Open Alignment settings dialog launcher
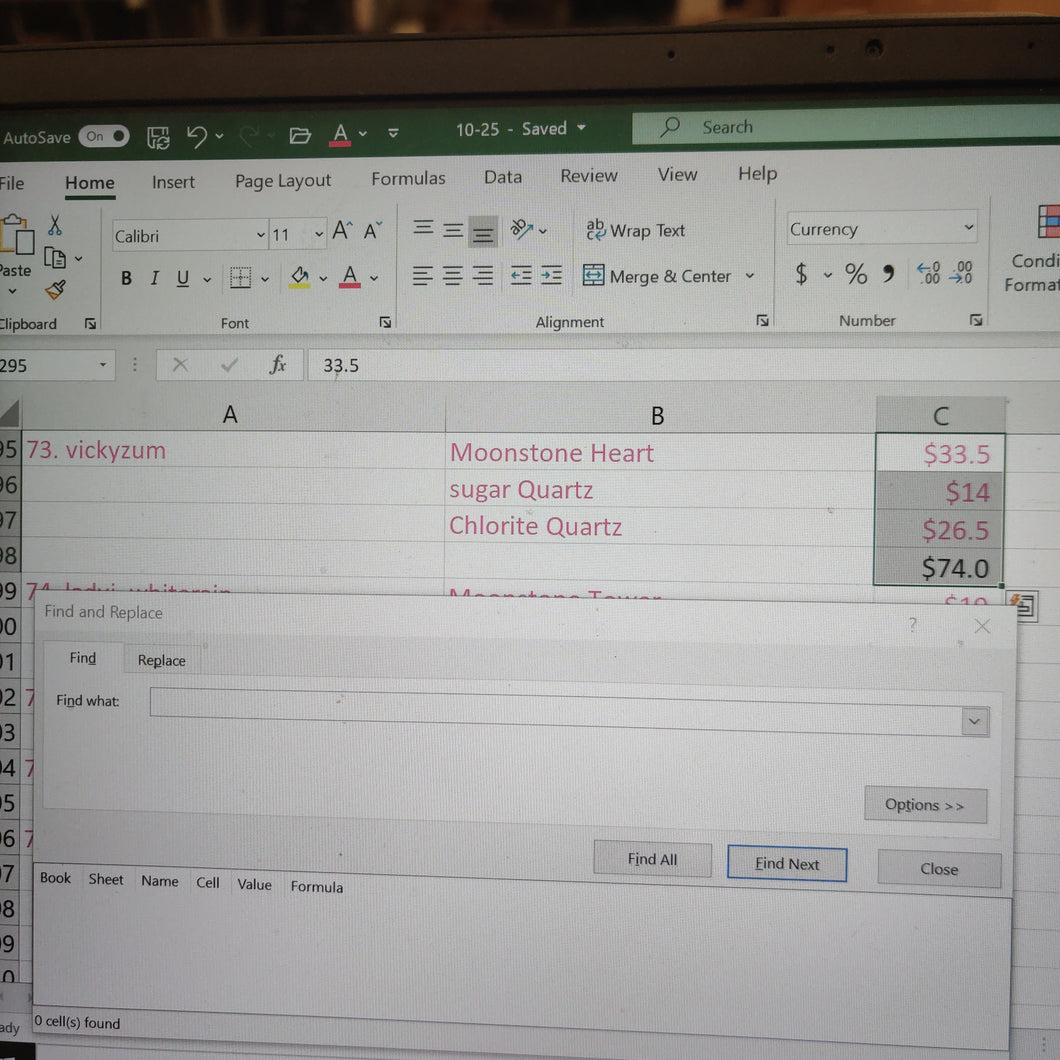Screen dimensions: 1060x1060 coord(763,320)
